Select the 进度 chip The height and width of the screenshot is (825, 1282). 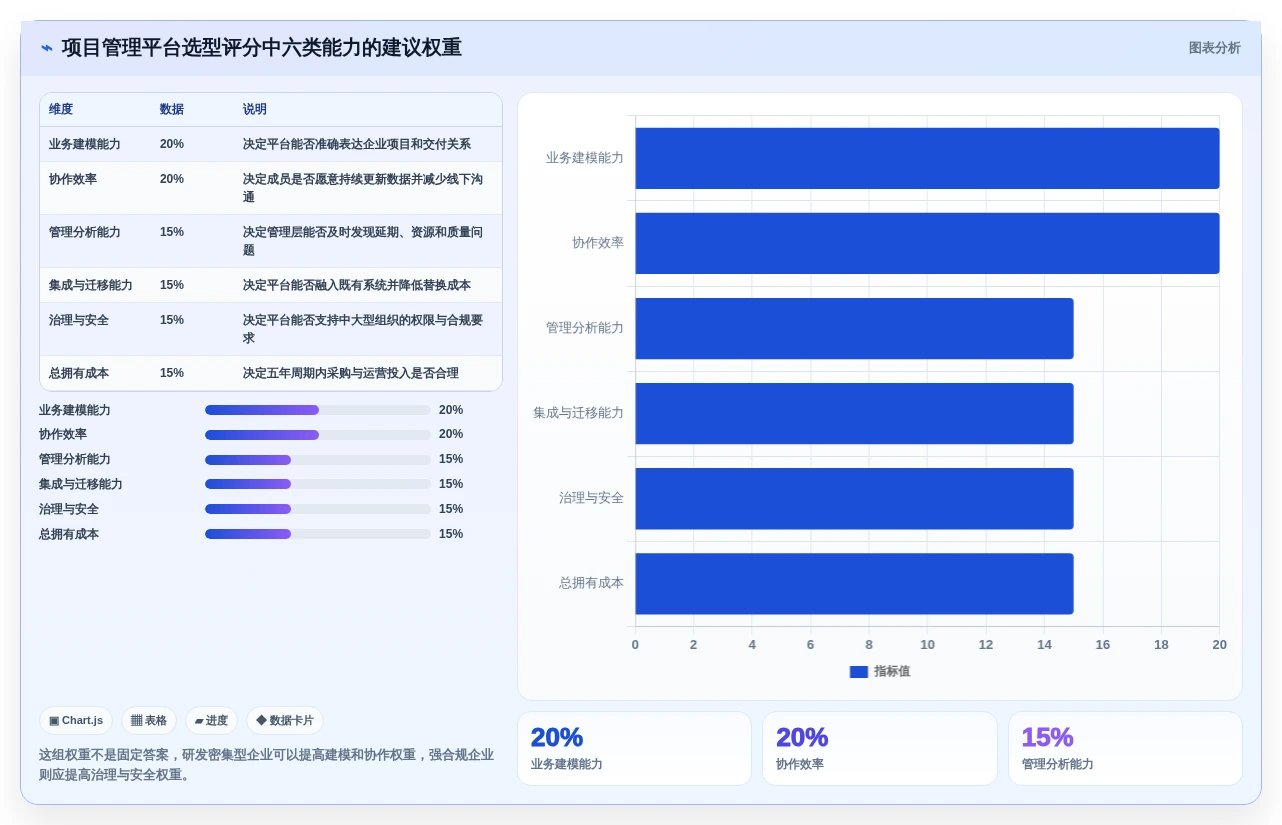pos(211,720)
